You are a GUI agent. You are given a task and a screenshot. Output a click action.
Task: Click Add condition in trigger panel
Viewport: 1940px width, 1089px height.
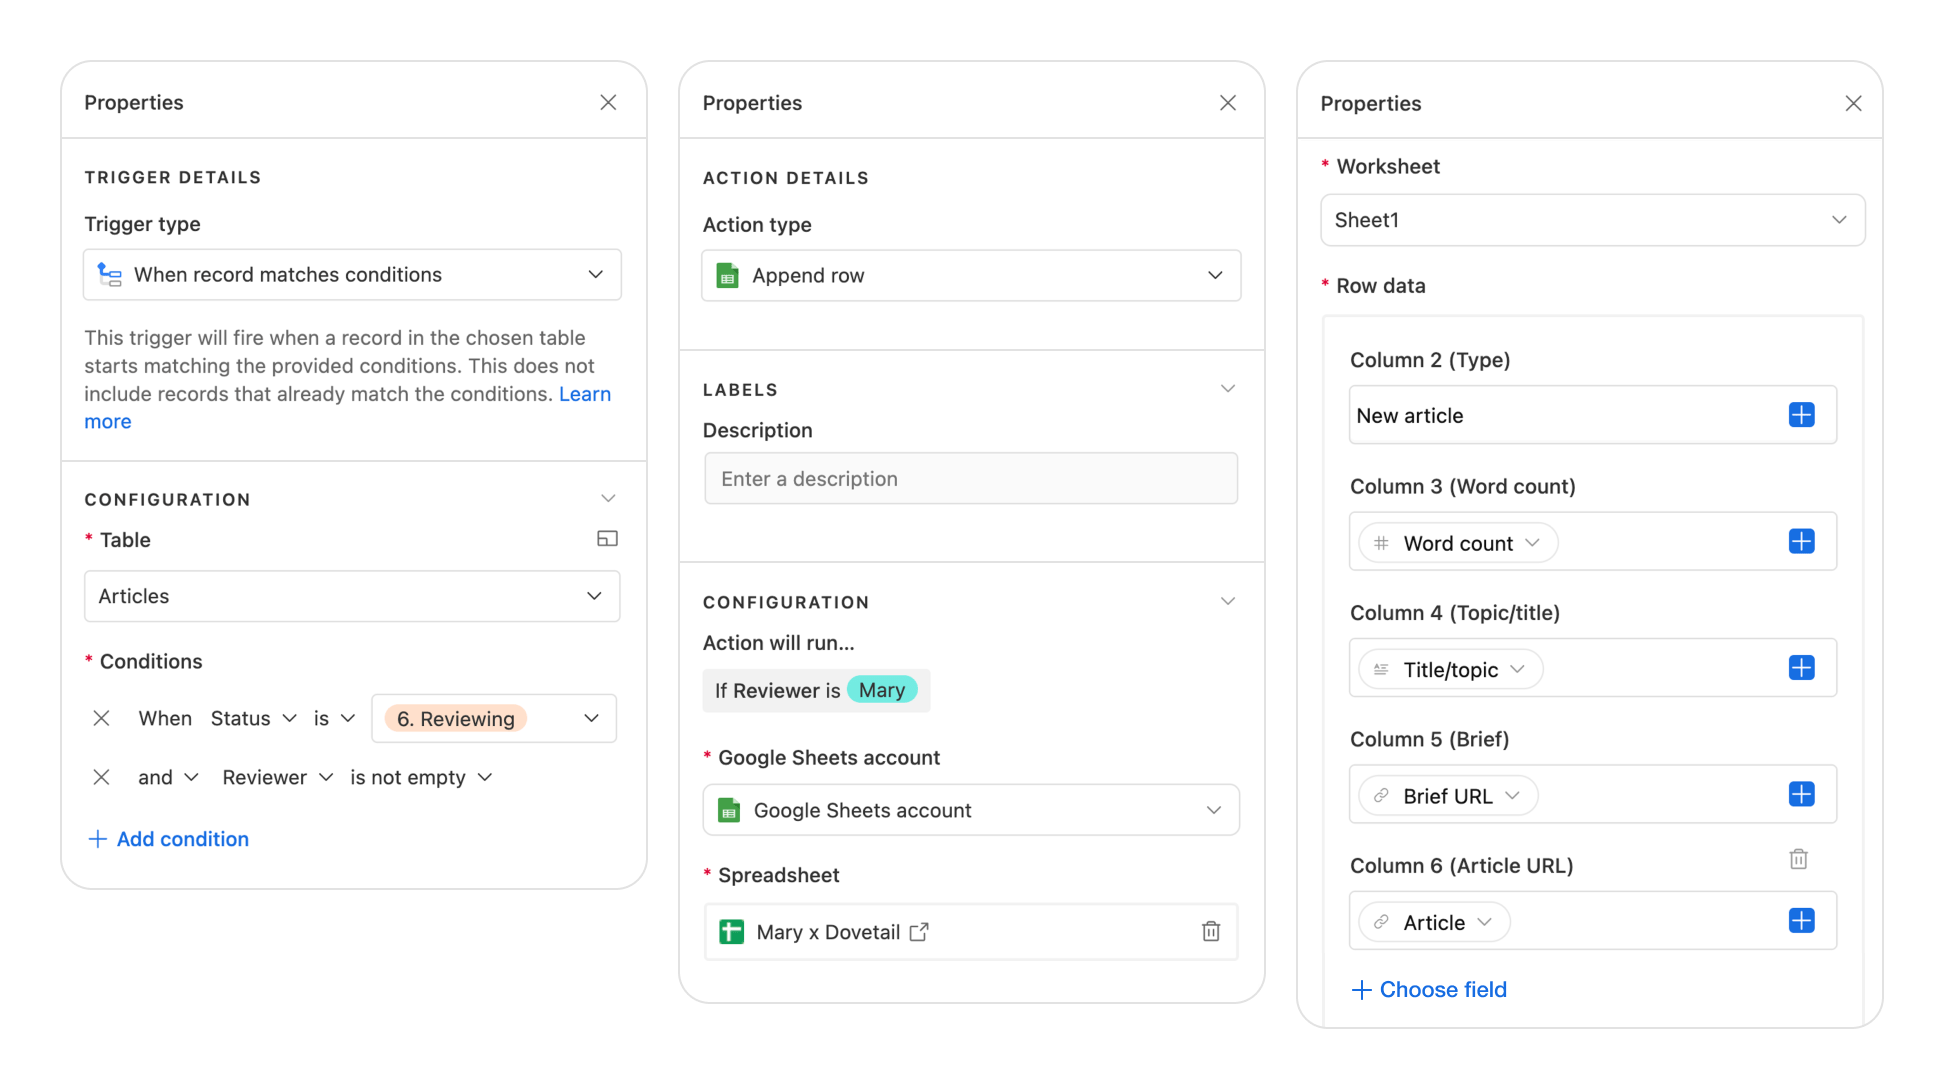(167, 838)
